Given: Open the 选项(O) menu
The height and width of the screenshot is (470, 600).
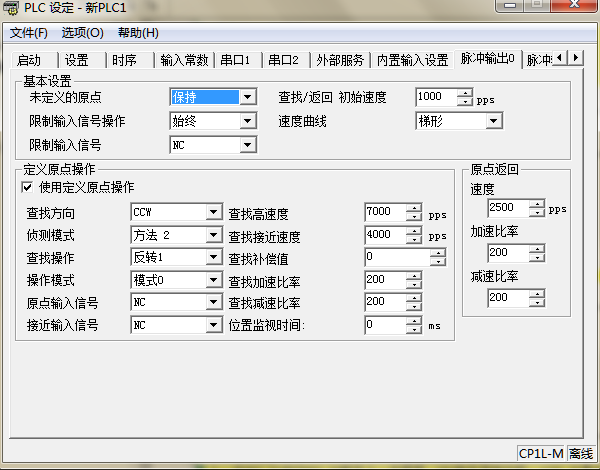Looking at the screenshot, I should tap(82, 33).
